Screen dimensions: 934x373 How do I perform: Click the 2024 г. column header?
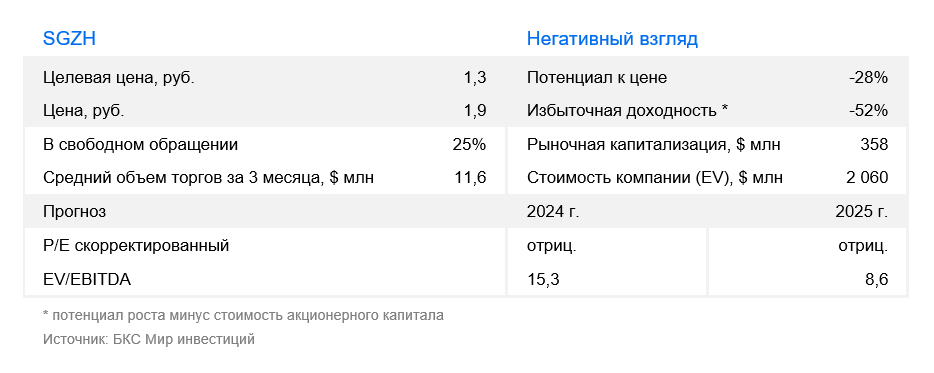pyautogui.click(x=553, y=212)
